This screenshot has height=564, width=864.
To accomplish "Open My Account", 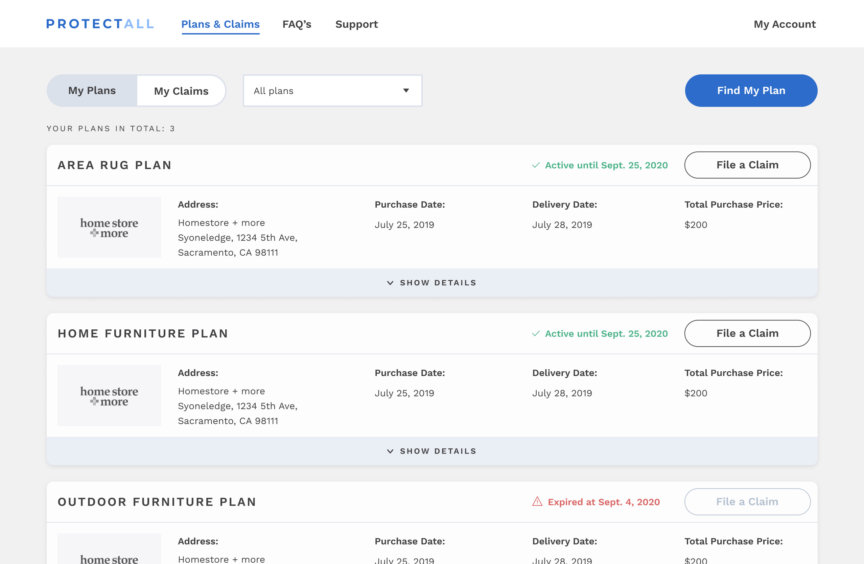I will 785,24.
